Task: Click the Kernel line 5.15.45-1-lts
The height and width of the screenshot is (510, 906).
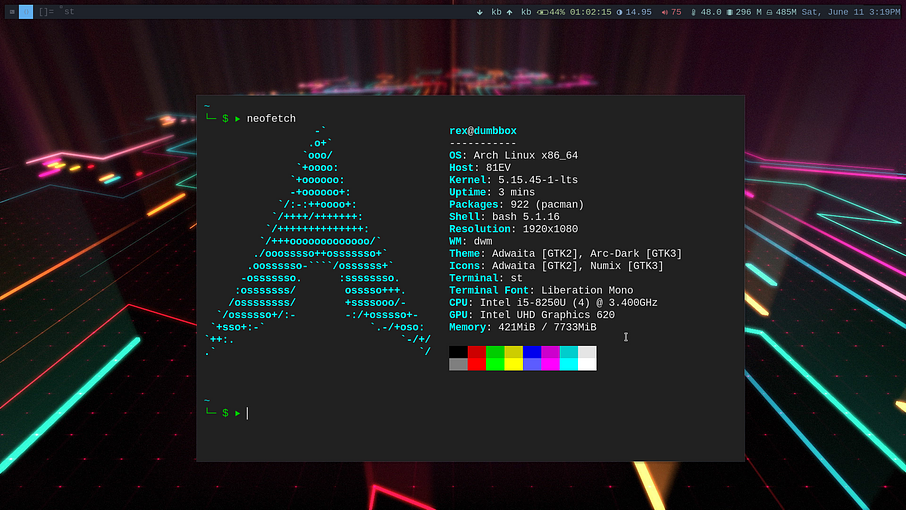Action: pos(514,180)
